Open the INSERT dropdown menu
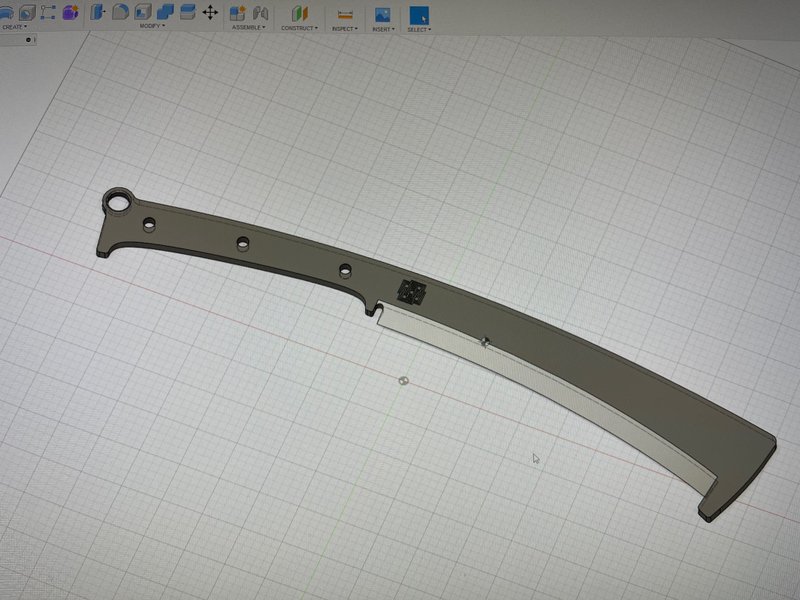The width and height of the screenshot is (800, 600). (383, 29)
